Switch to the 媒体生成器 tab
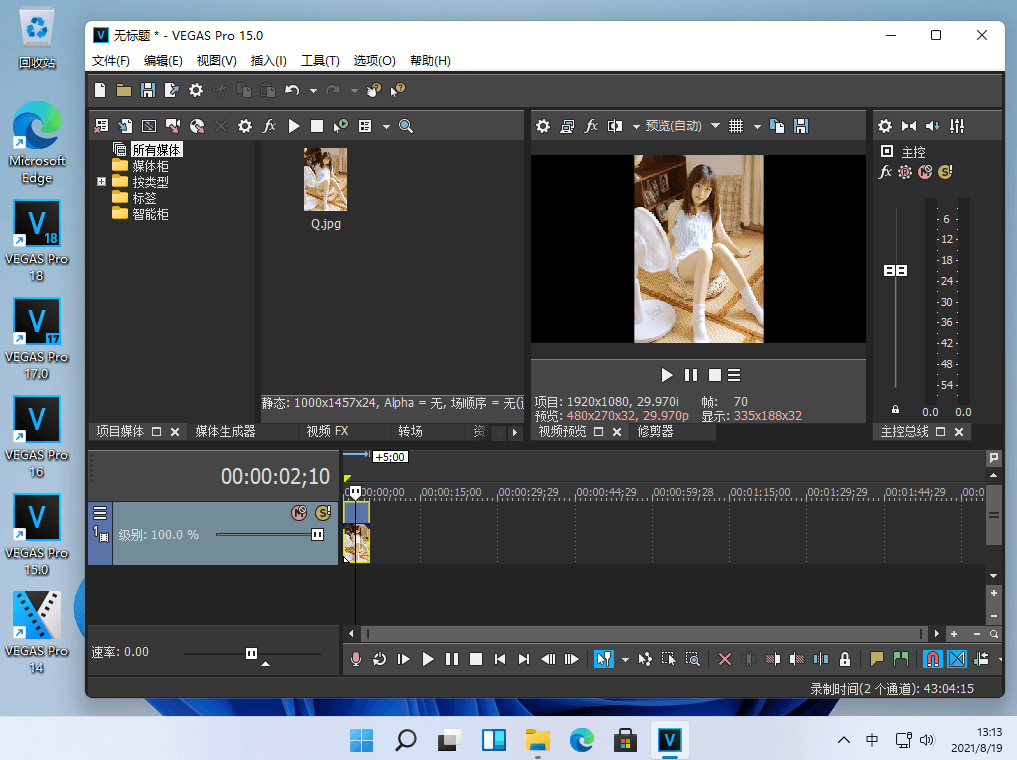1017x760 pixels. (x=226, y=431)
